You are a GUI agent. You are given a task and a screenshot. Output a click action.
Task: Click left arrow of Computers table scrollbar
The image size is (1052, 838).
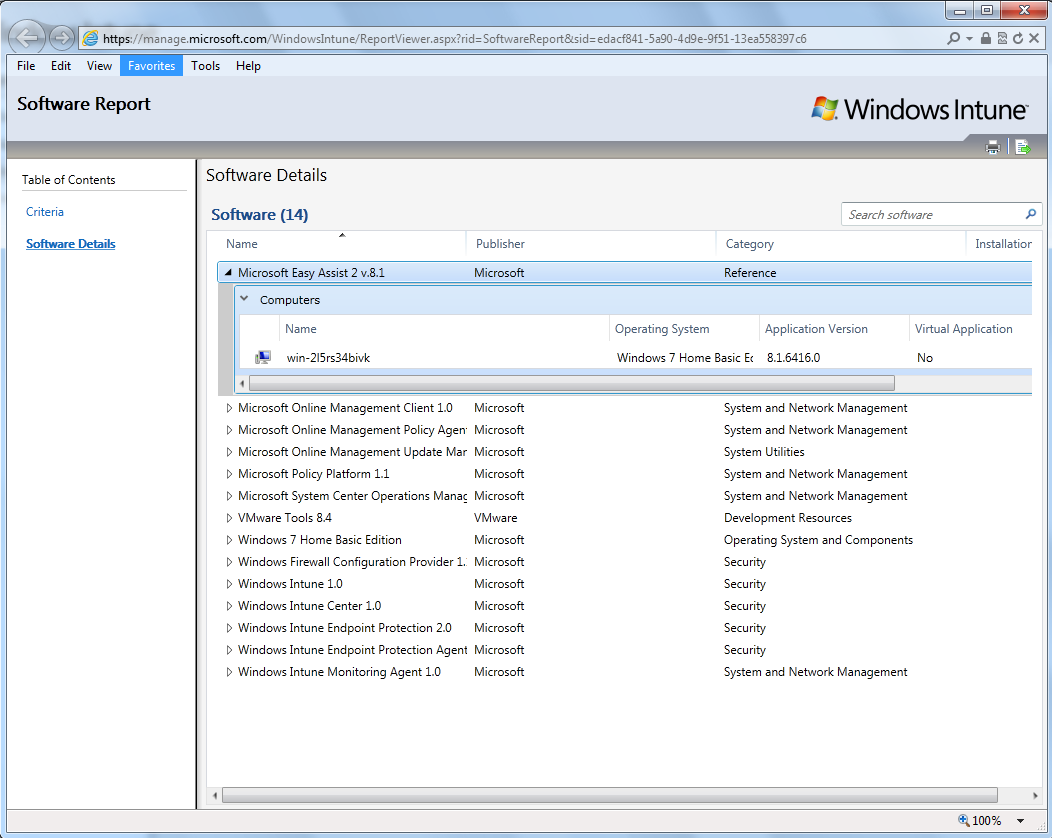[242, 383]
